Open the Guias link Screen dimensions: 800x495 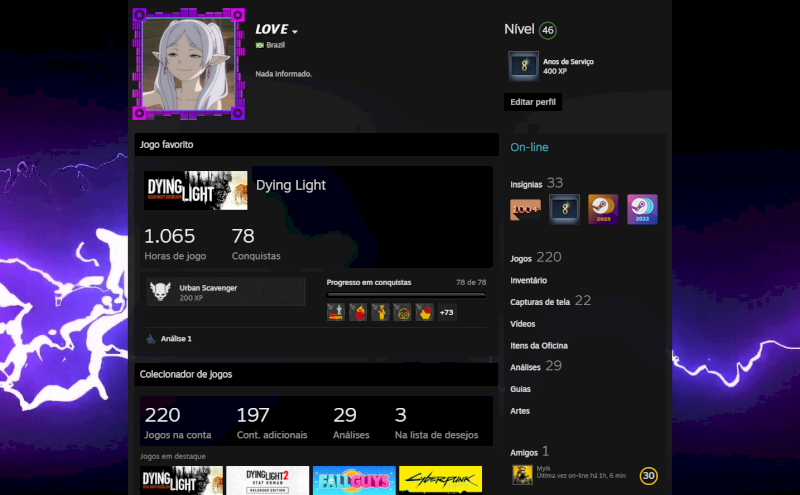point(520,389)
